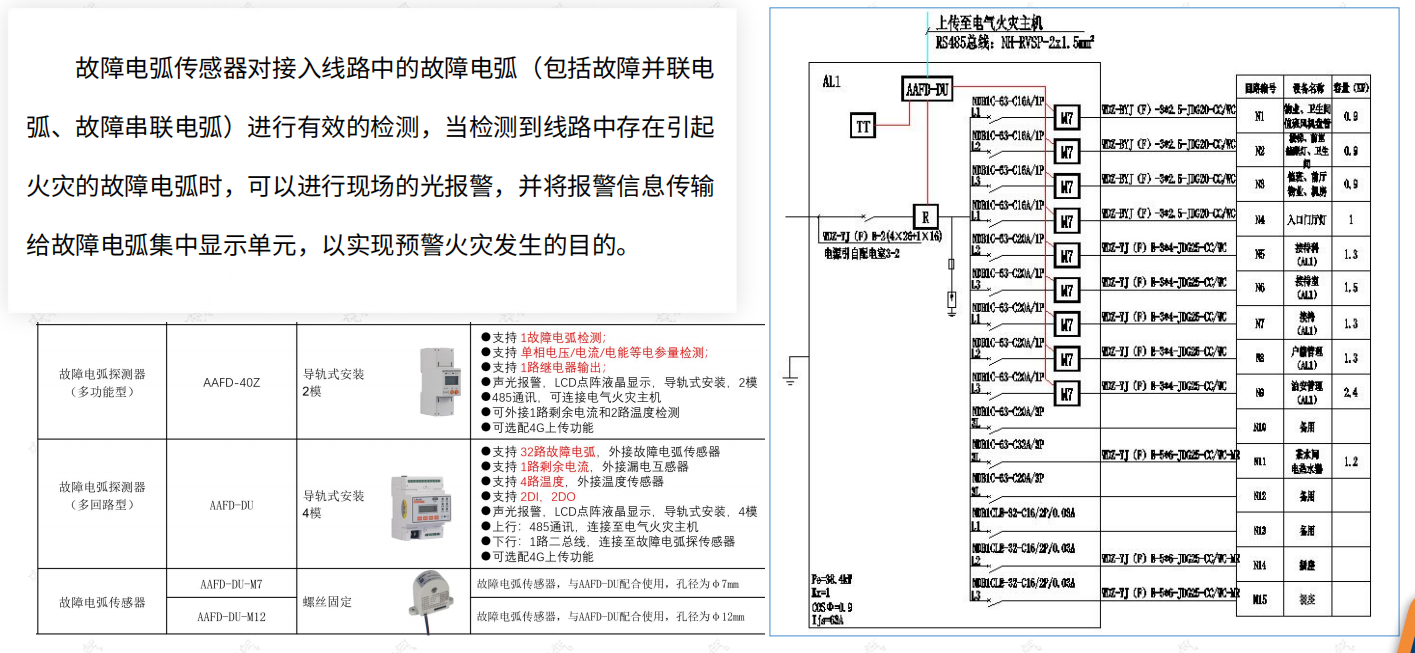Click the "N6" circuit number cell
Screen dimensions: 1415x653
point(1259,288)
